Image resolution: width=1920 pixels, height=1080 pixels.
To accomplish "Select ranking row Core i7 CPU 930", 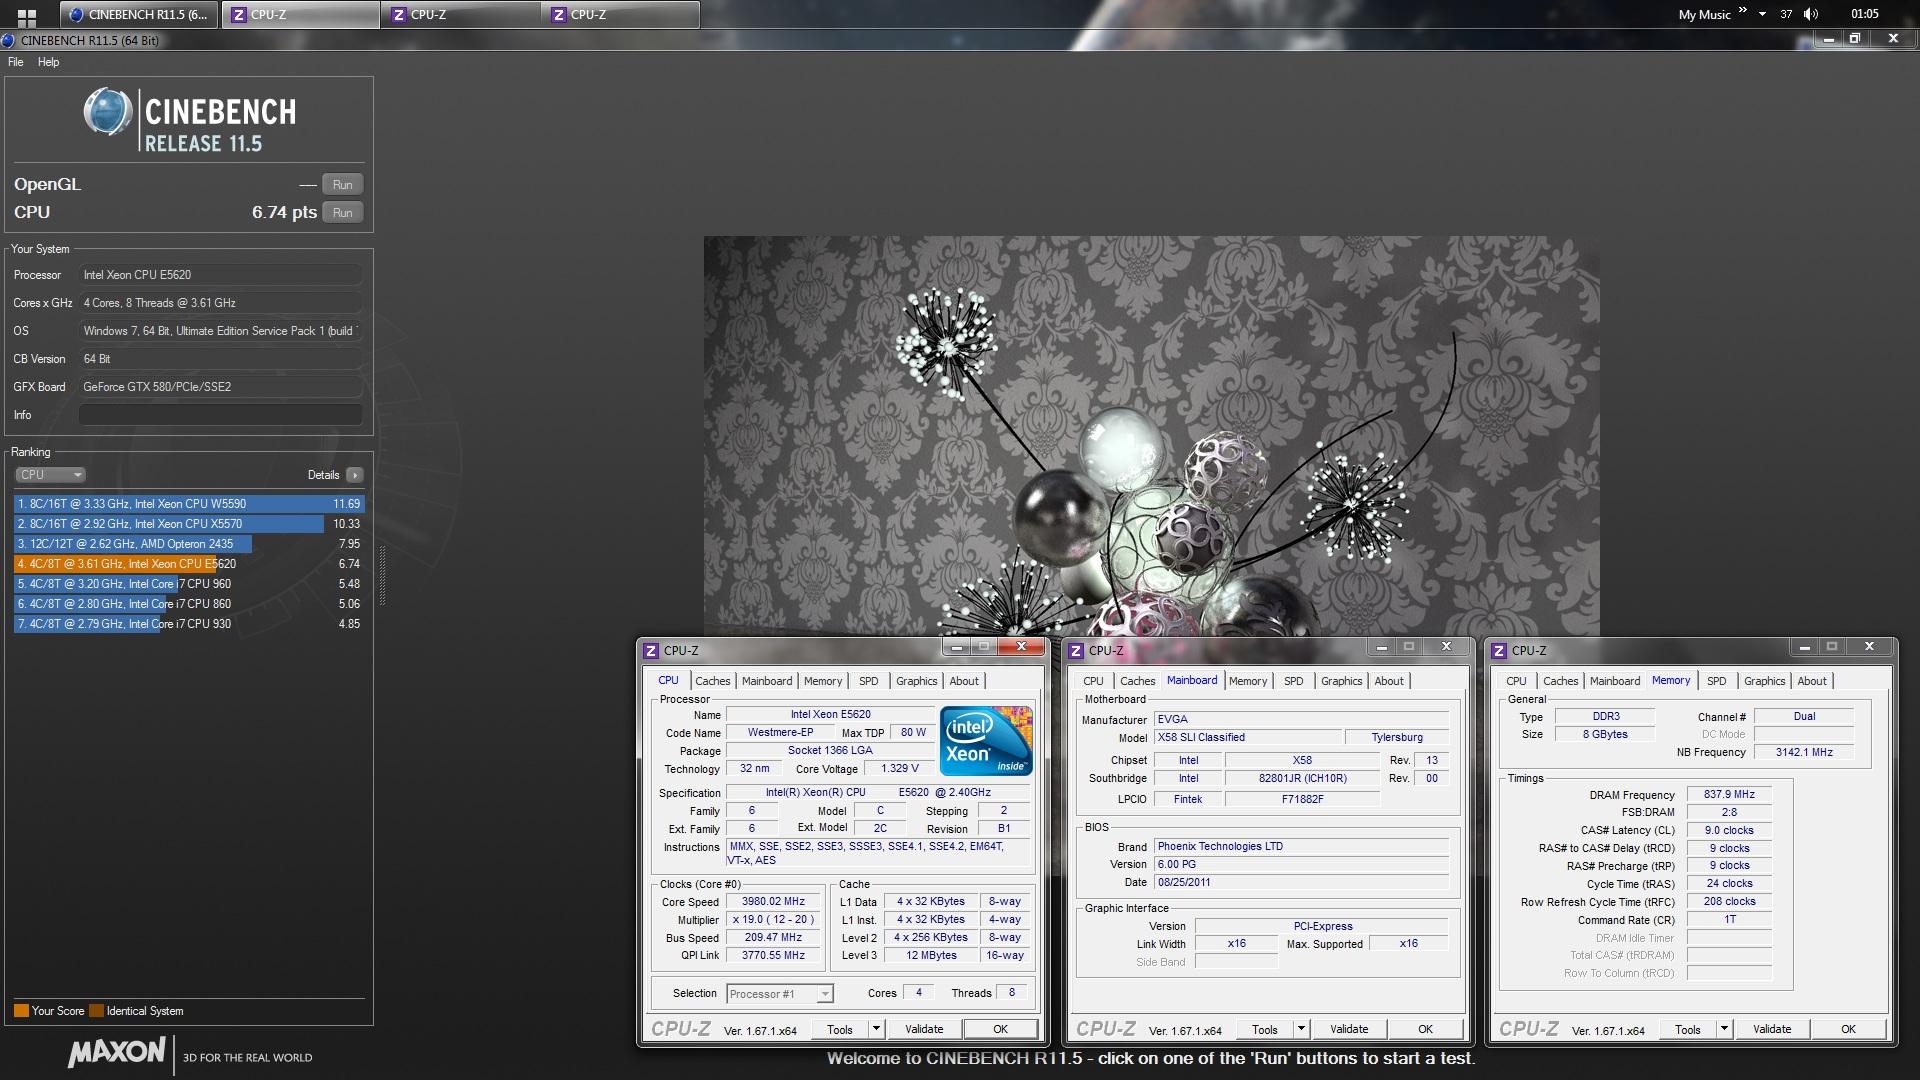I will point(189,624).
